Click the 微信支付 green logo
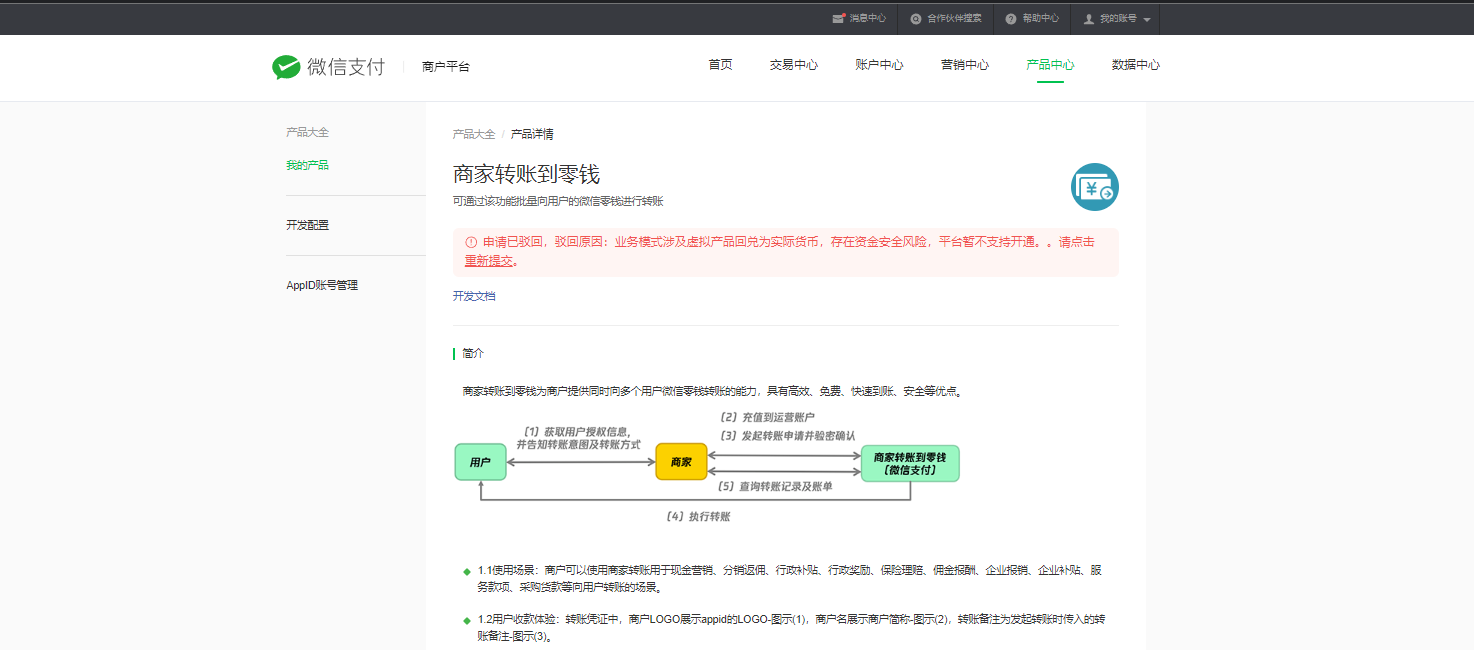 [x=286, y=67]
